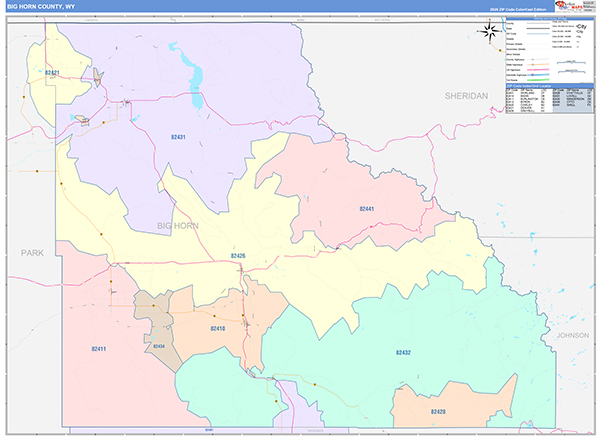600x436 pixels.
Task: Select the 82441 ZIP code label
Action: coord(367,209)
